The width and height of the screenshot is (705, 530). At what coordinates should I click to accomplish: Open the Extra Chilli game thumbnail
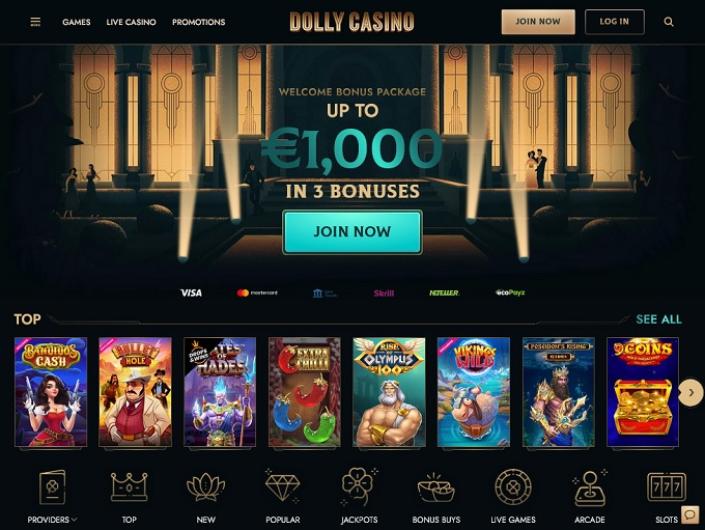304,392
